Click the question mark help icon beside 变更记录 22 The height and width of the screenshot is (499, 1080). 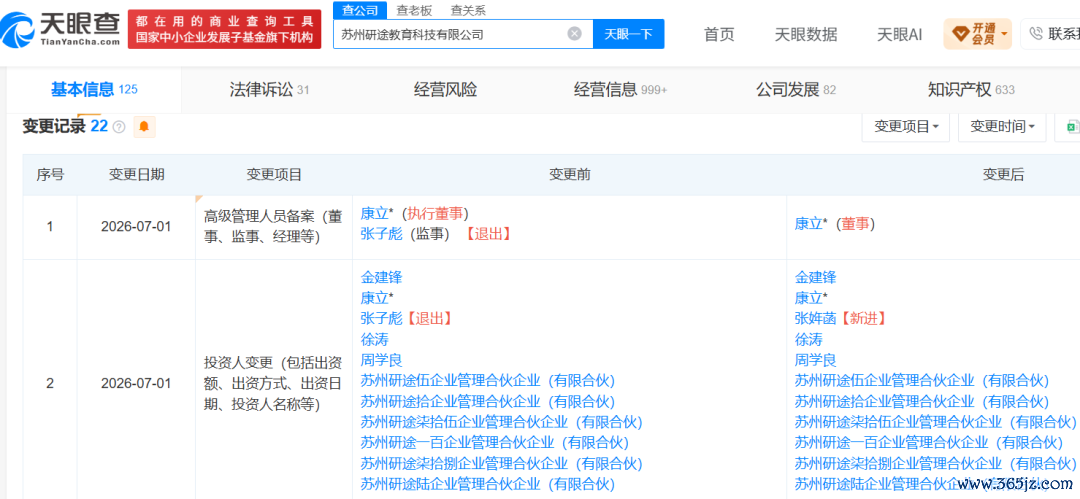[119, 127]
